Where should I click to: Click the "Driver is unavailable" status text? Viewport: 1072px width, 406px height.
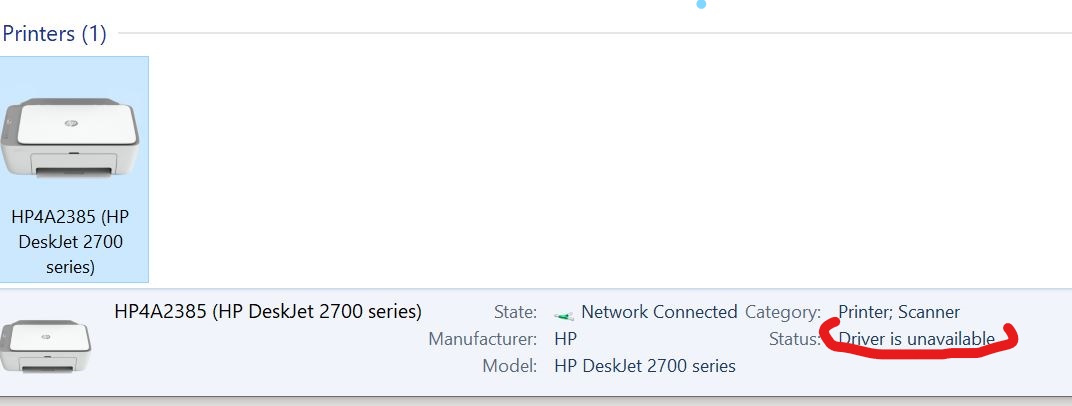[x=916, y=339]
